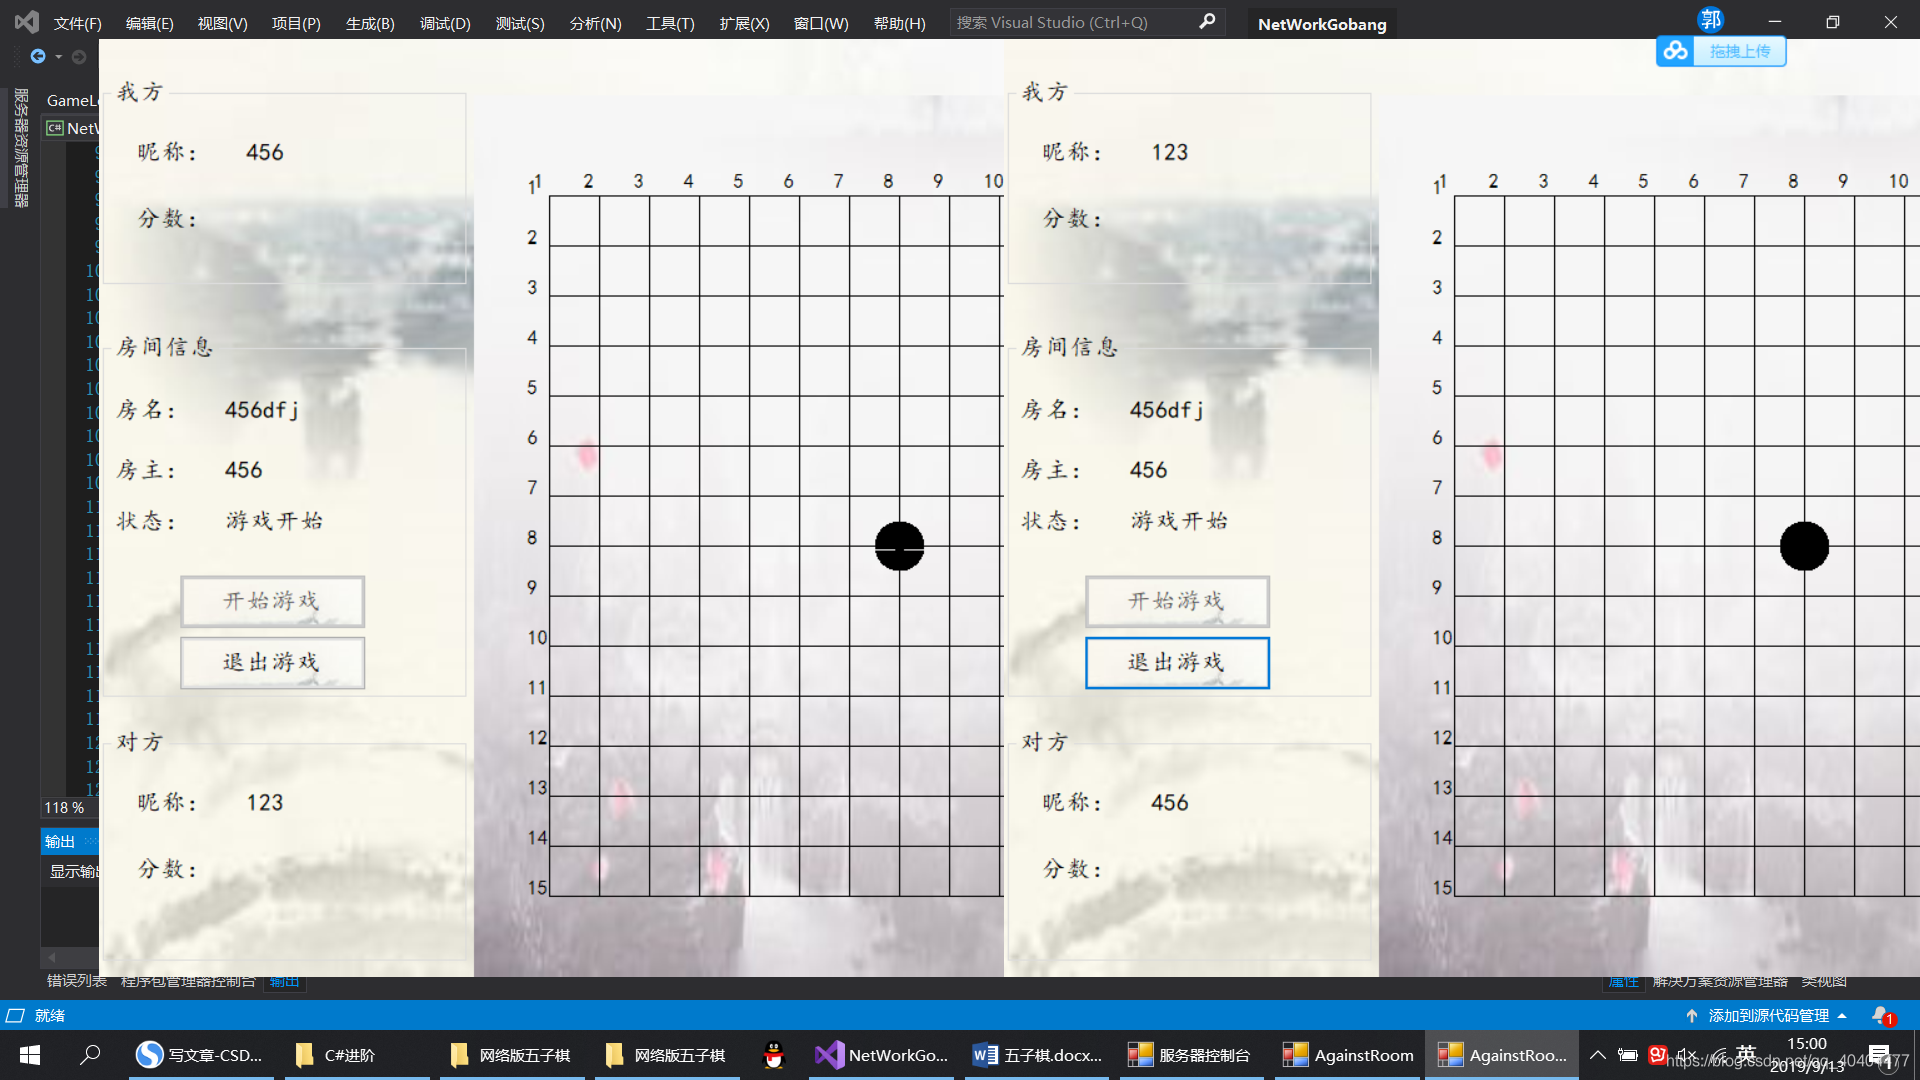Click the notification bell with red badge

coord(1882,1015)
